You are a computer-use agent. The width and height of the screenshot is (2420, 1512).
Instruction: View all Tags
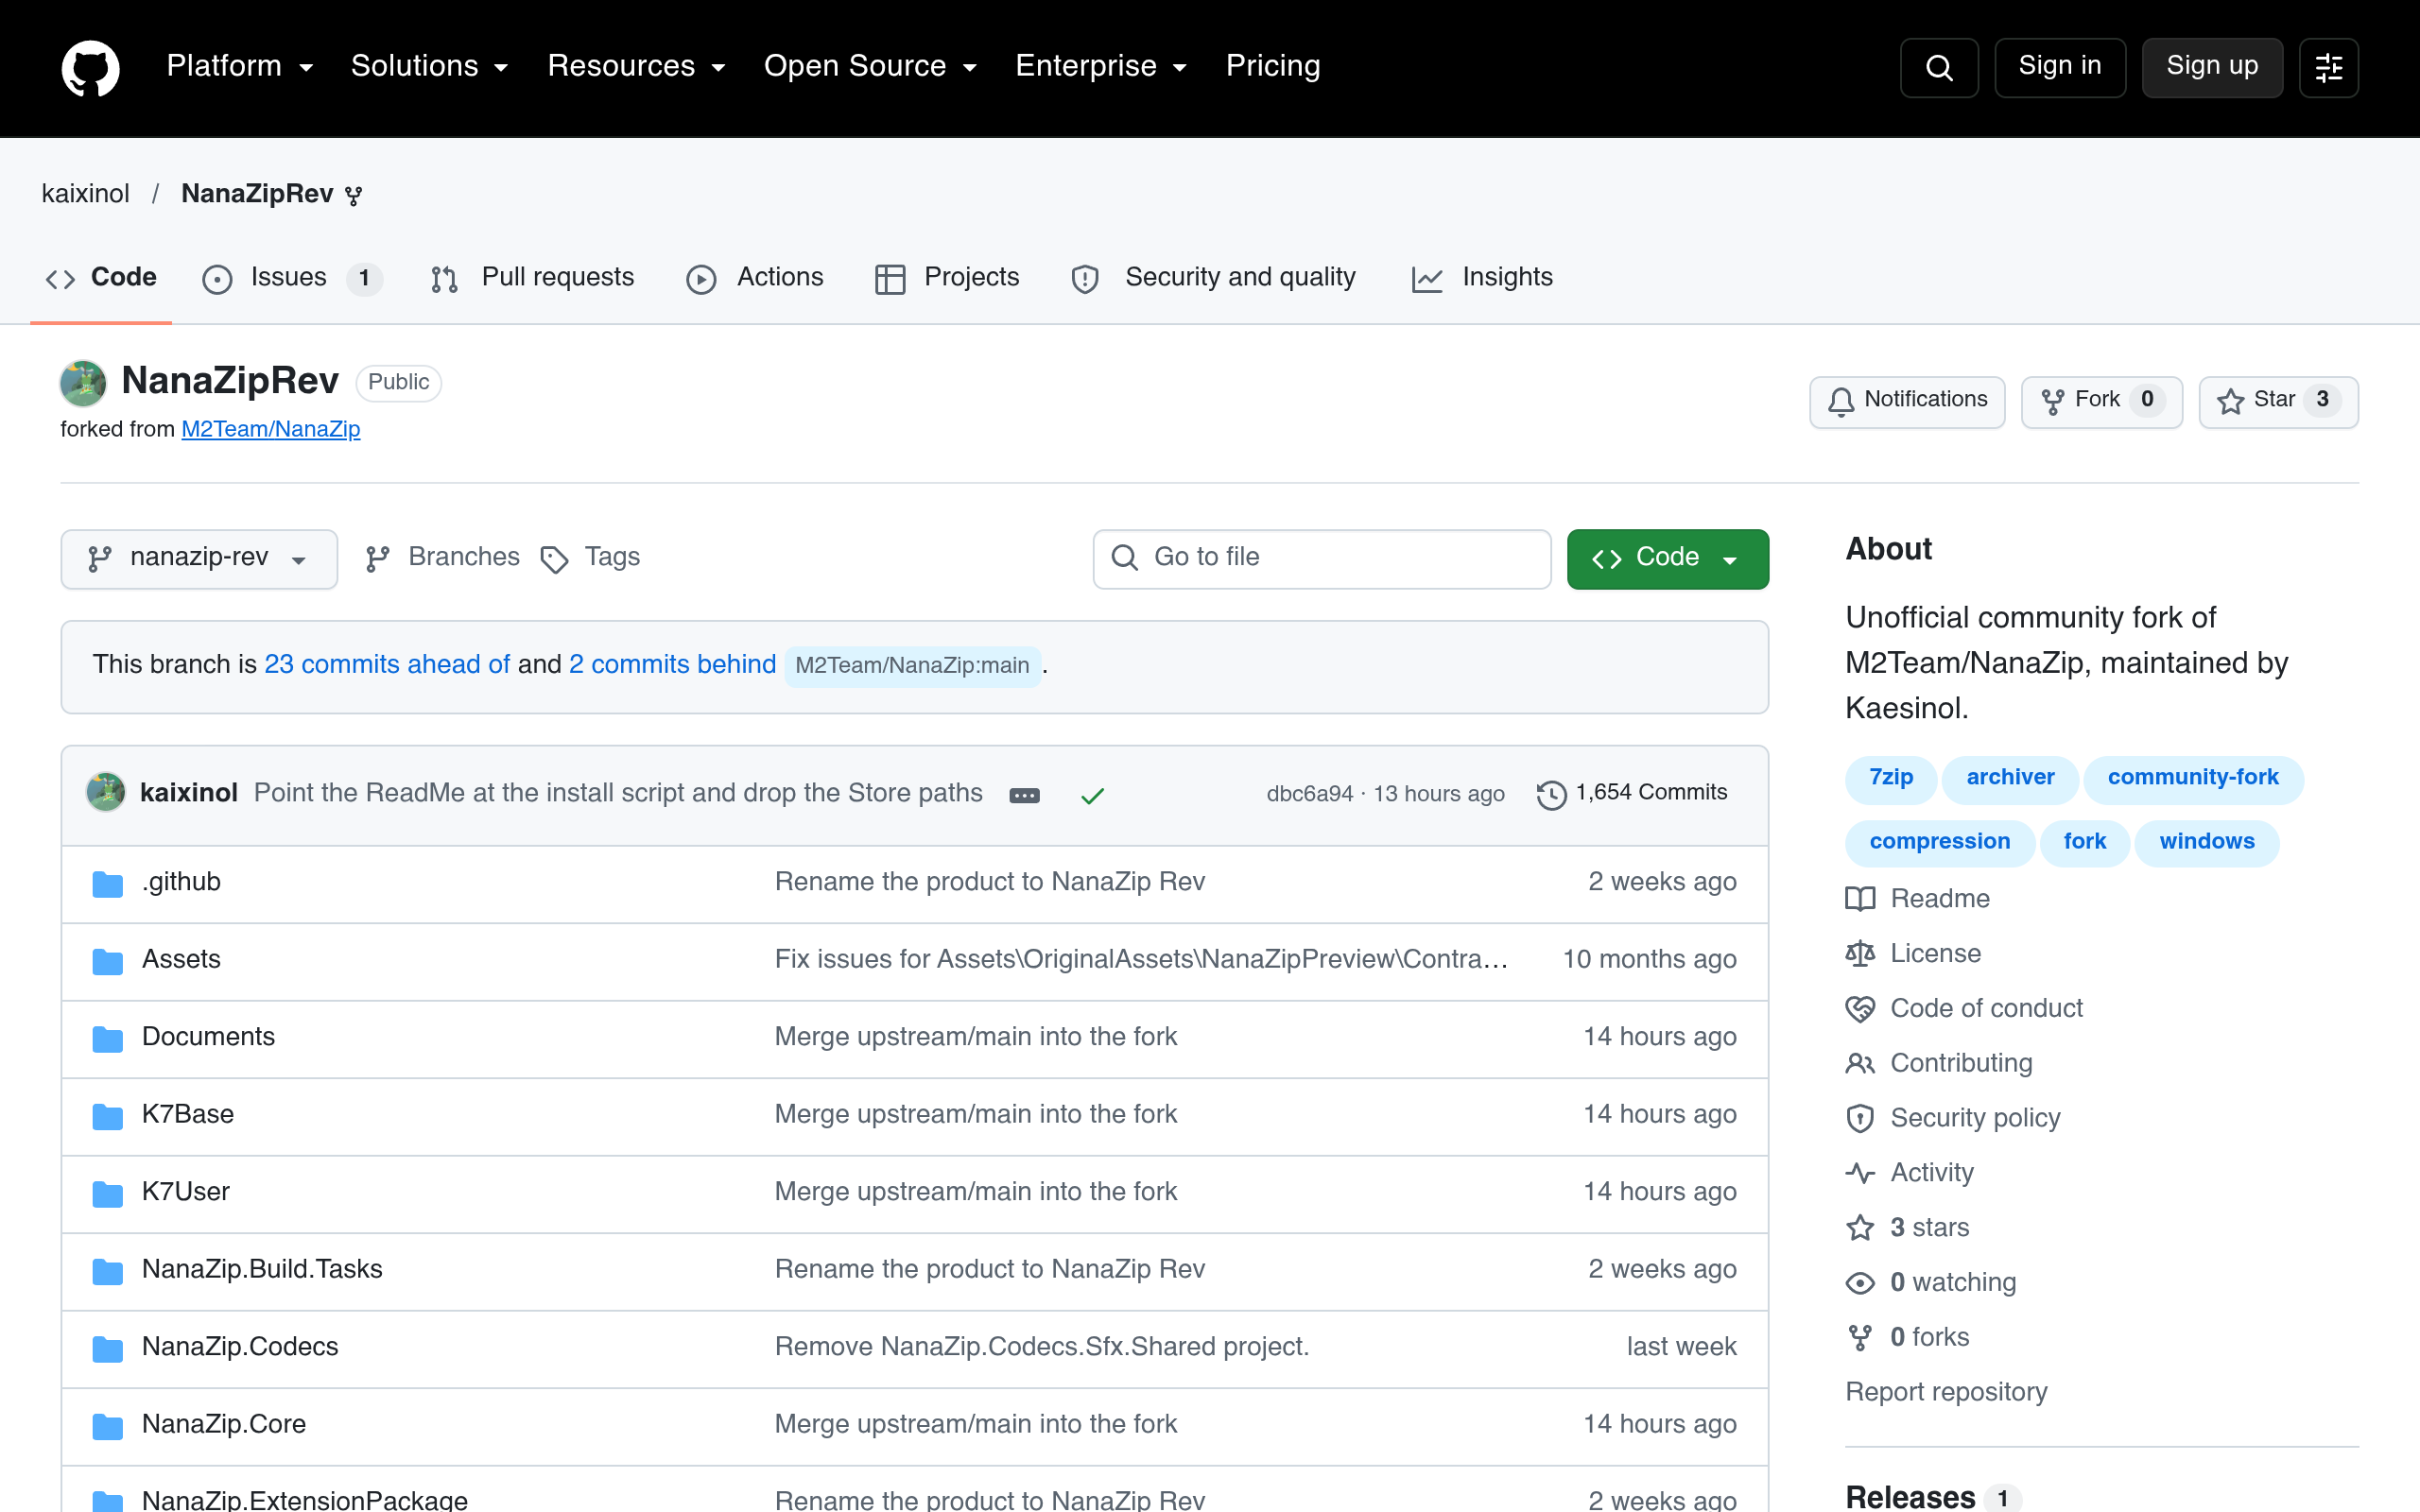pos(590,558)
